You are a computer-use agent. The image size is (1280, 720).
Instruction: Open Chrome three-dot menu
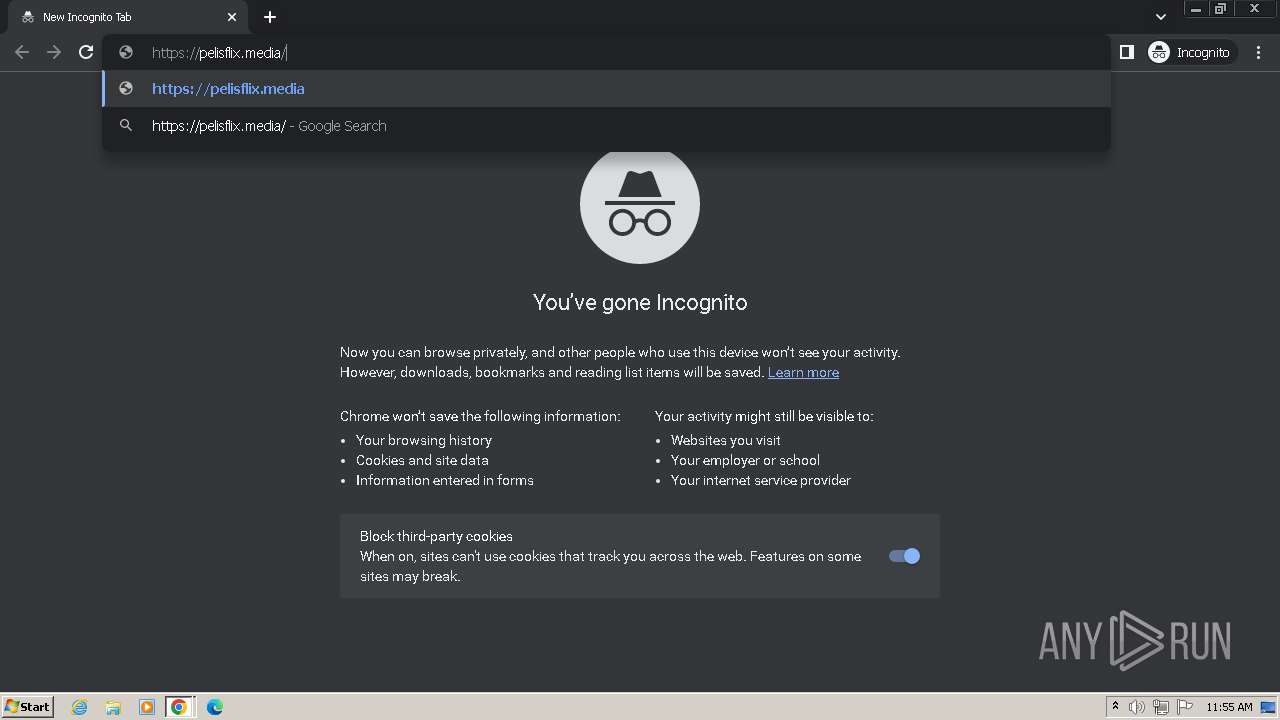click(x=1258, y=52)
